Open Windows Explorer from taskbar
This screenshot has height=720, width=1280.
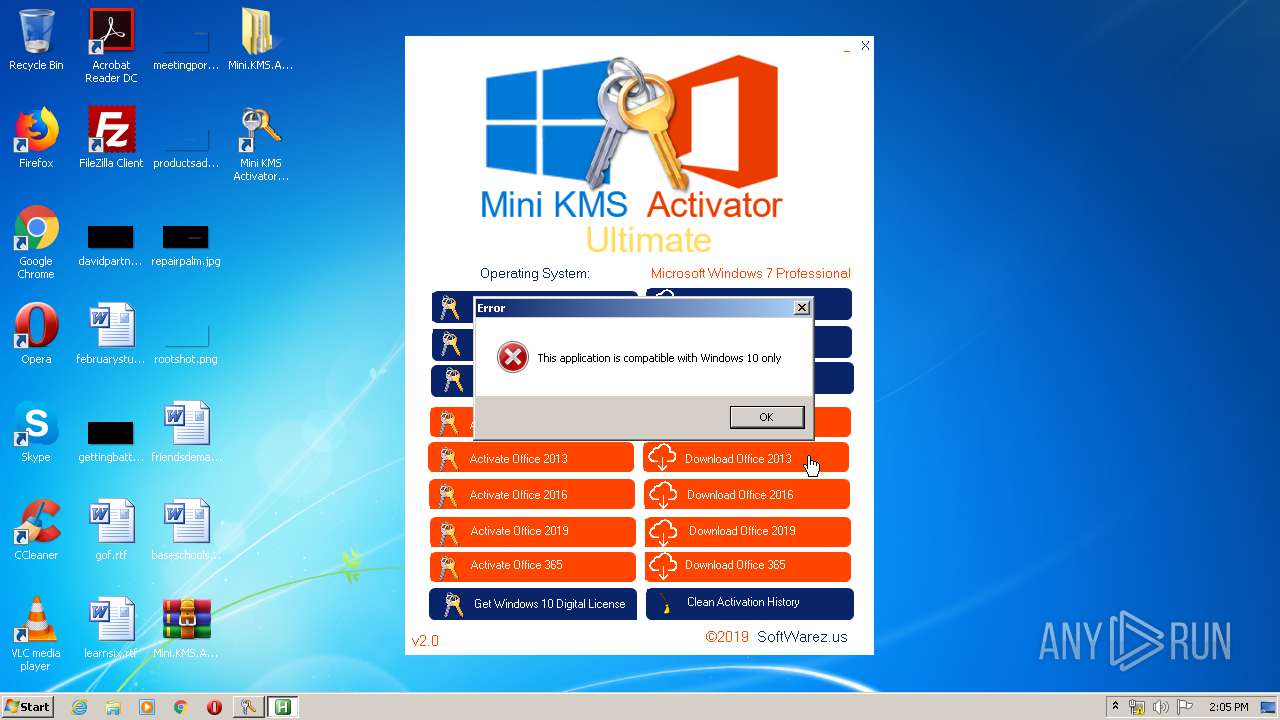coord(113,707)
